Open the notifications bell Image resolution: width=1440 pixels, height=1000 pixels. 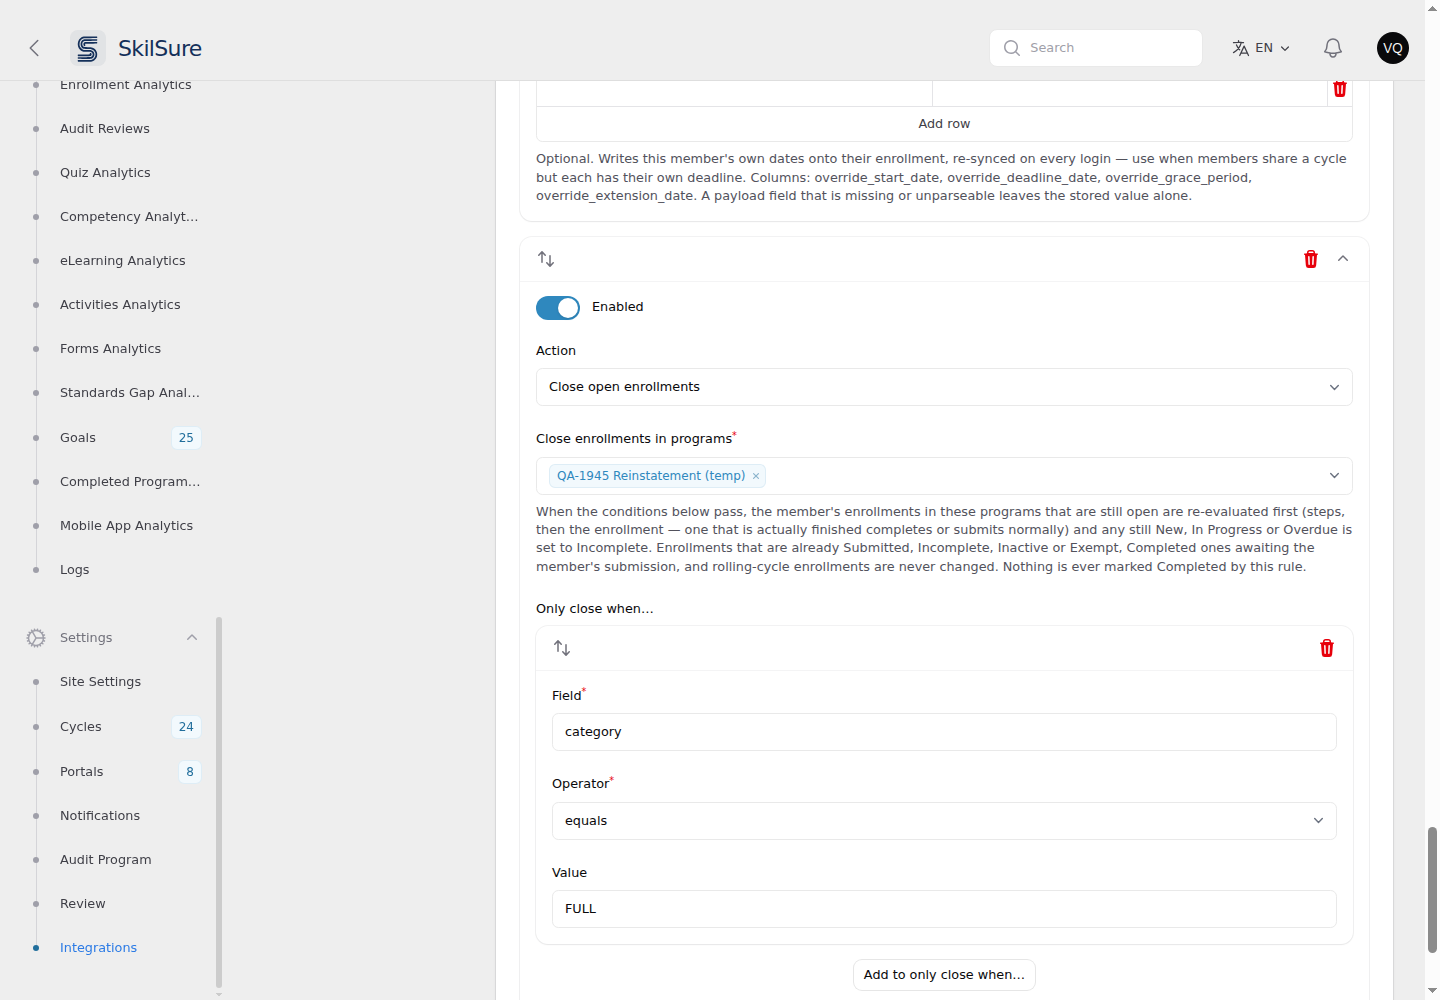[x=1333, y=48]
